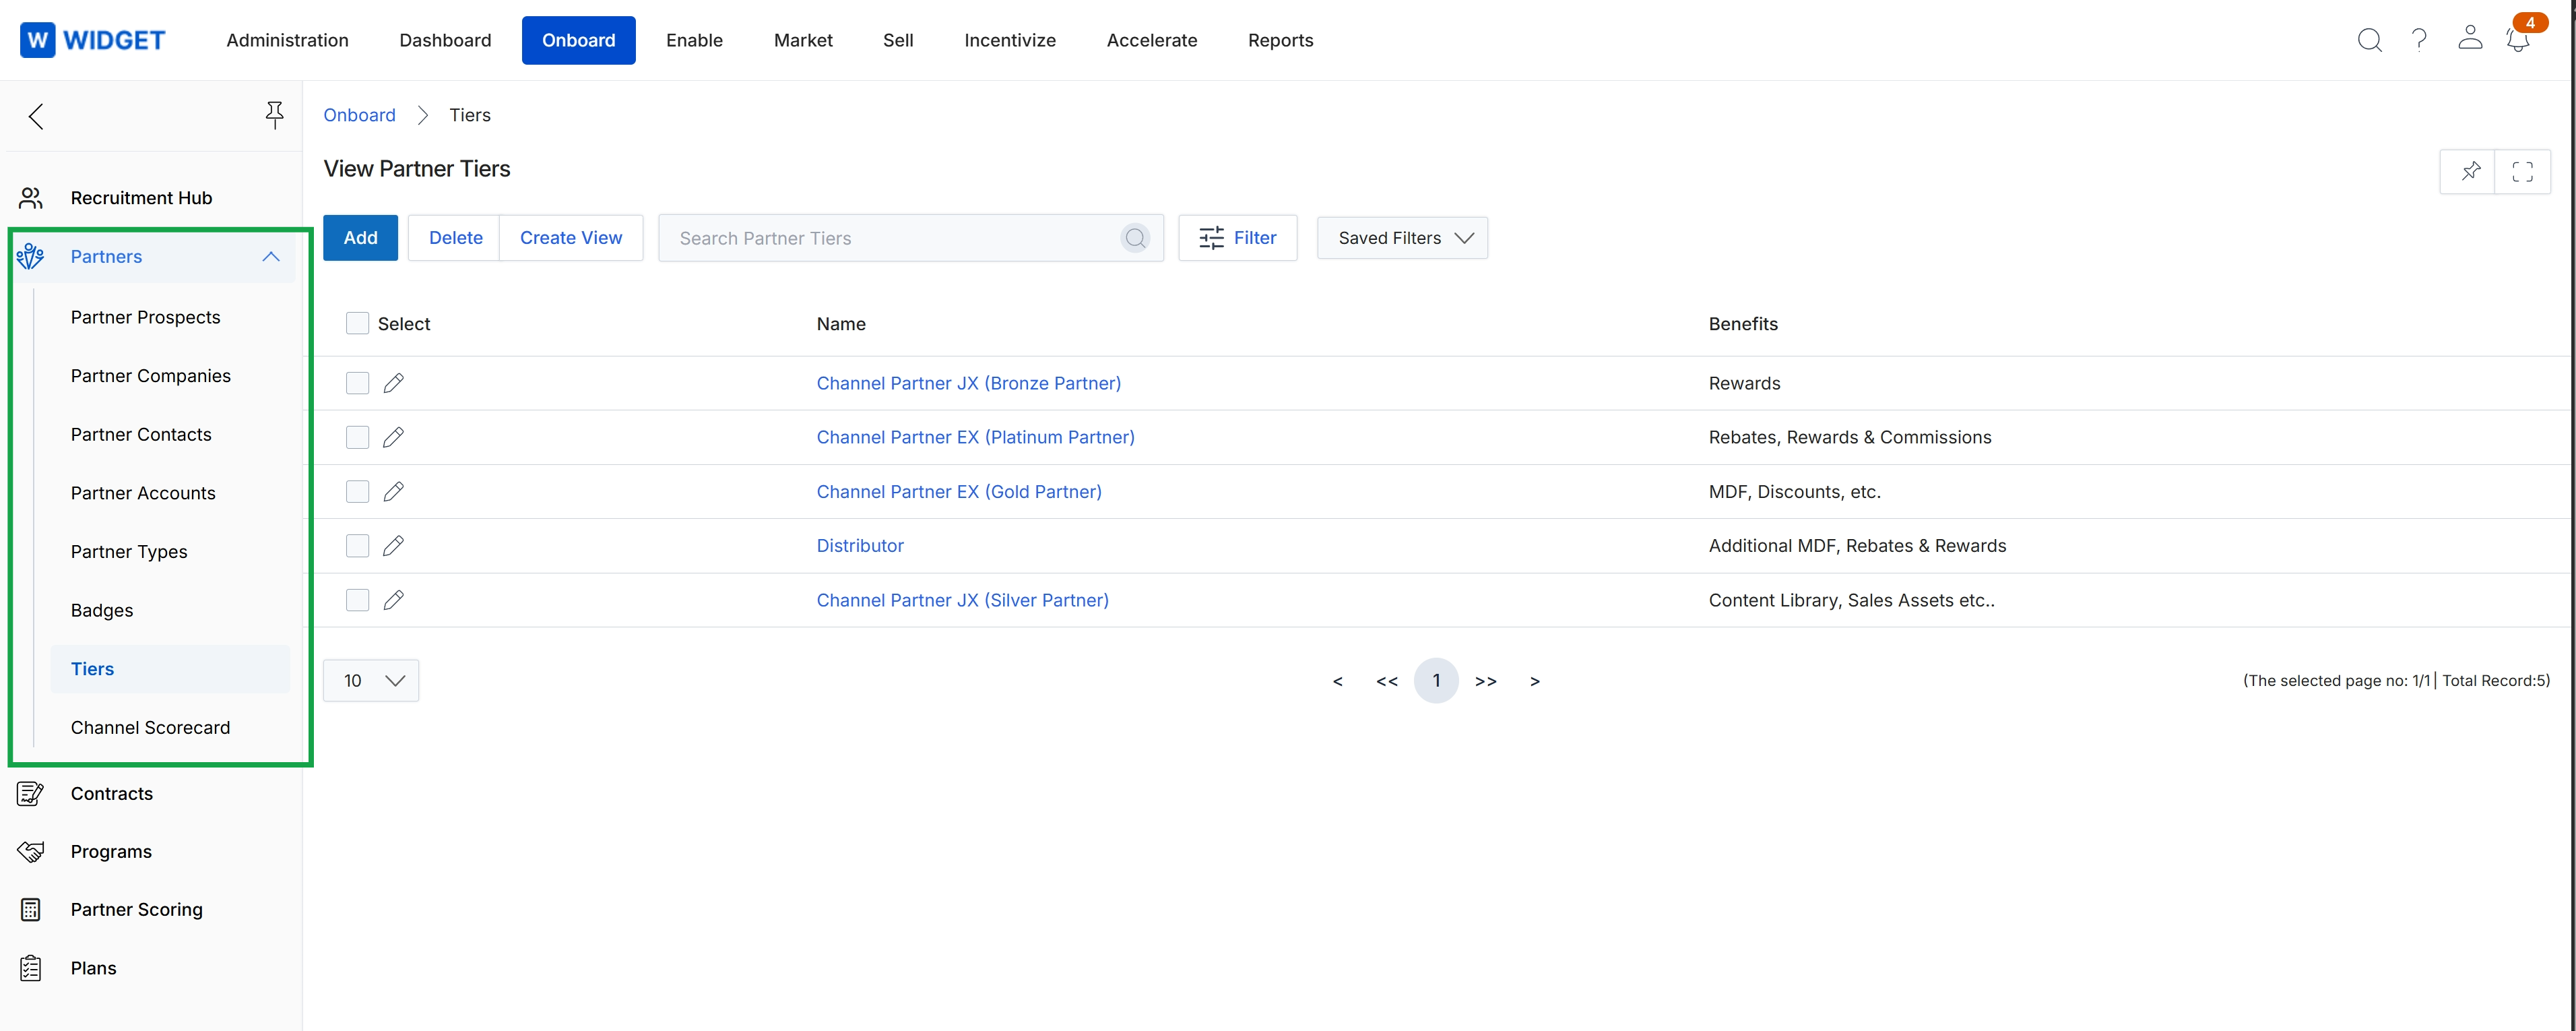Edit Channel Partner EX (Gold Partner) row

pos(394,491)
